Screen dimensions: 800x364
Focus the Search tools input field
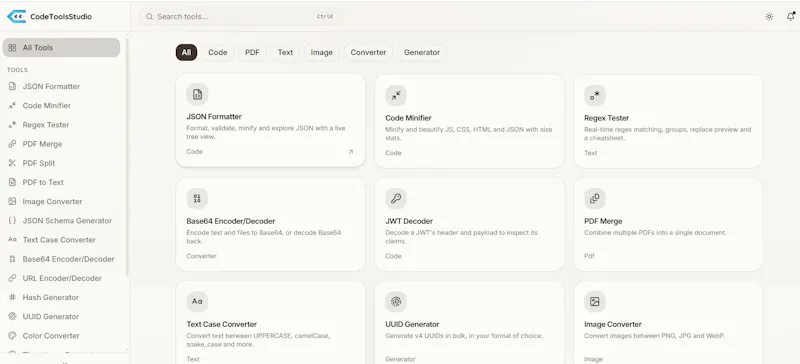[x=241, y=16]
